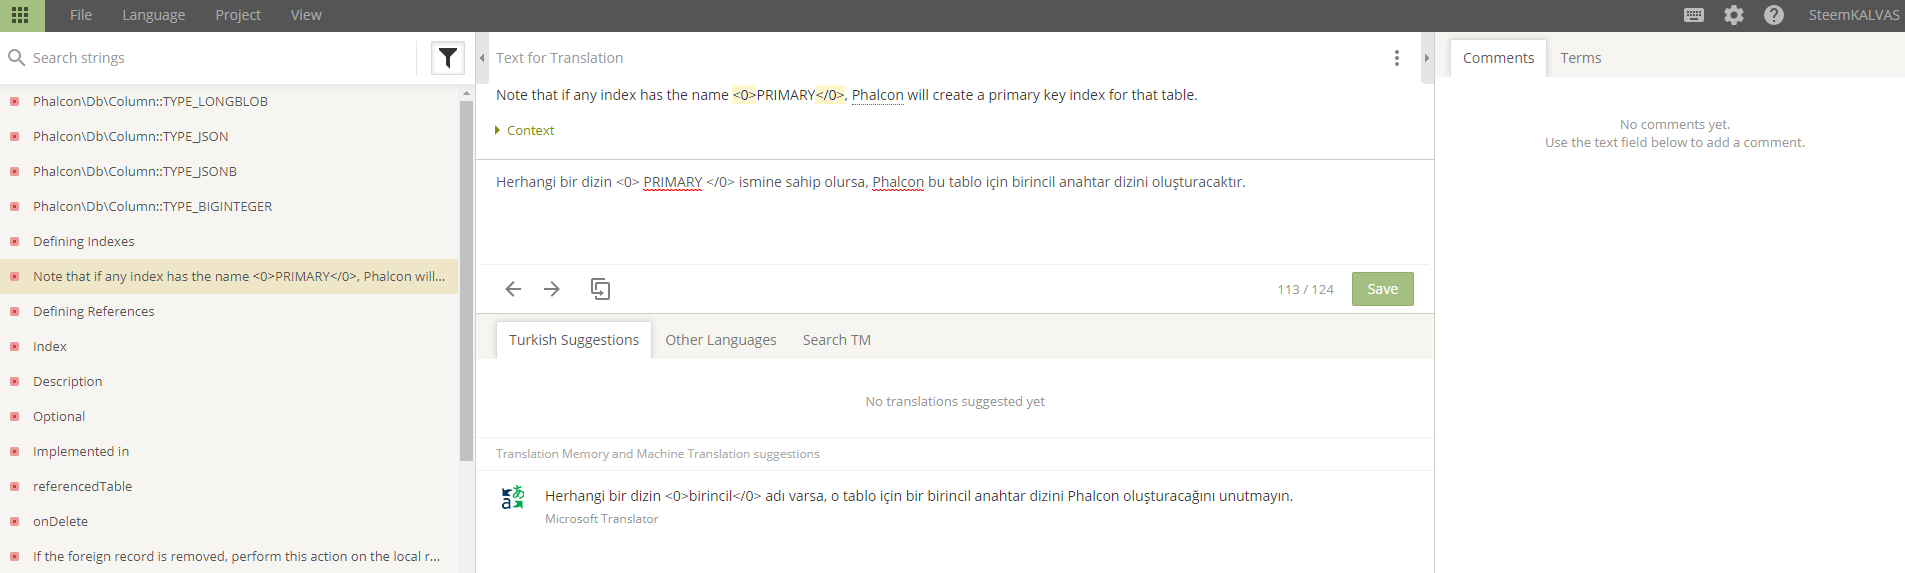Viewport: 1905px width, 573px height.
Task: Click the underlined Phalcon term in source text
Action: point(877,95)
